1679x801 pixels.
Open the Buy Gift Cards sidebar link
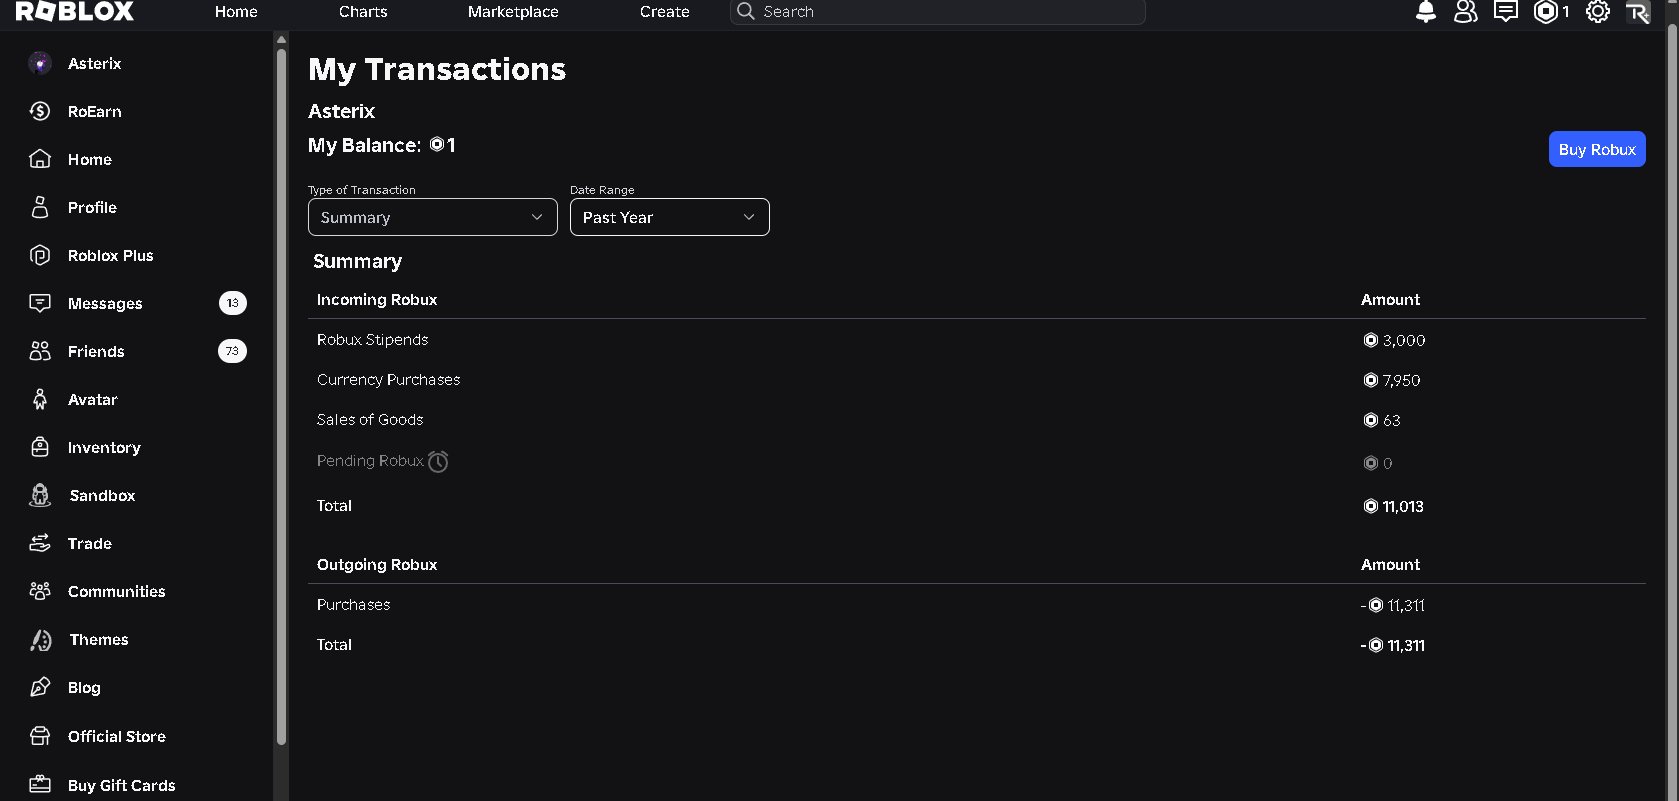coord(122,785)
